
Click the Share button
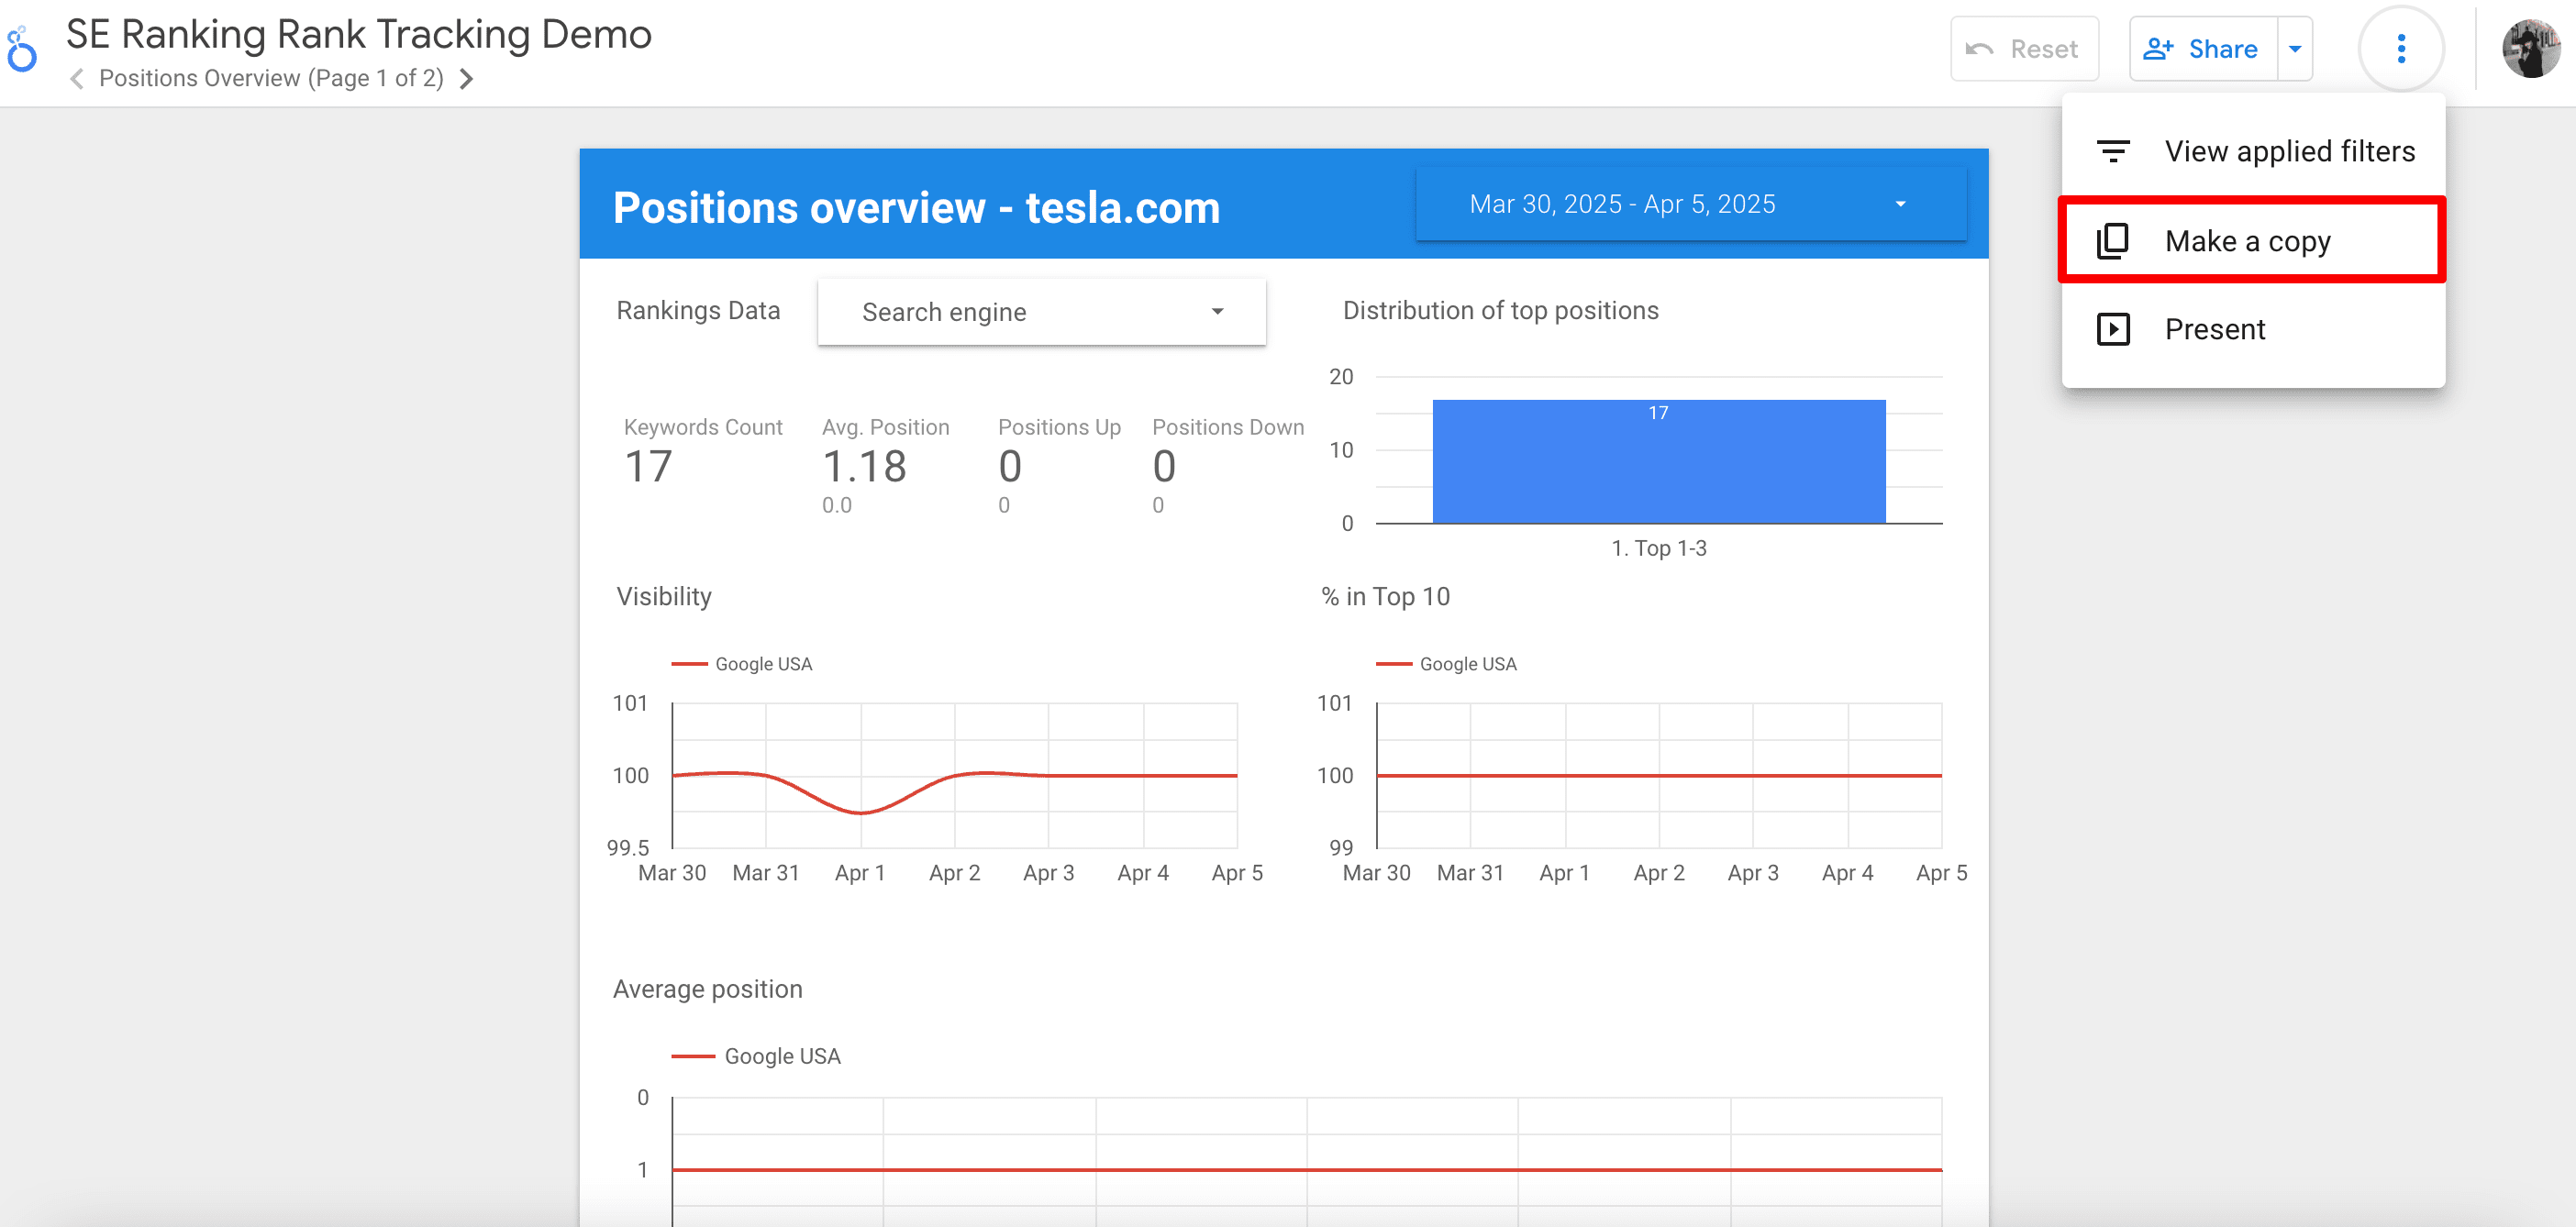click(2203, 49)
